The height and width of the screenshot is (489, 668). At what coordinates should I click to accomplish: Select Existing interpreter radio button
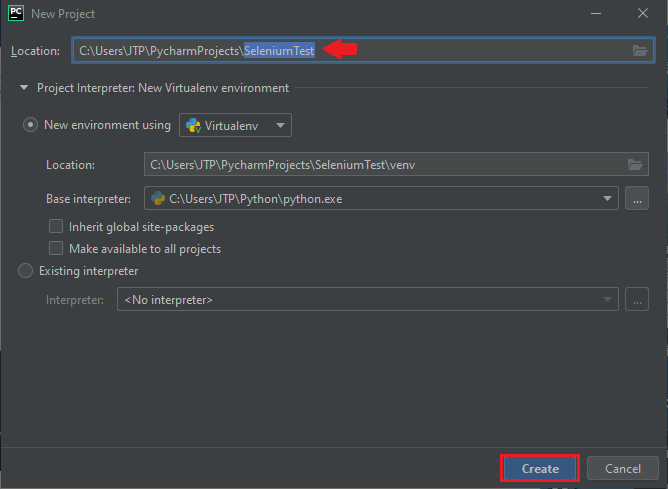click(26, 271)
